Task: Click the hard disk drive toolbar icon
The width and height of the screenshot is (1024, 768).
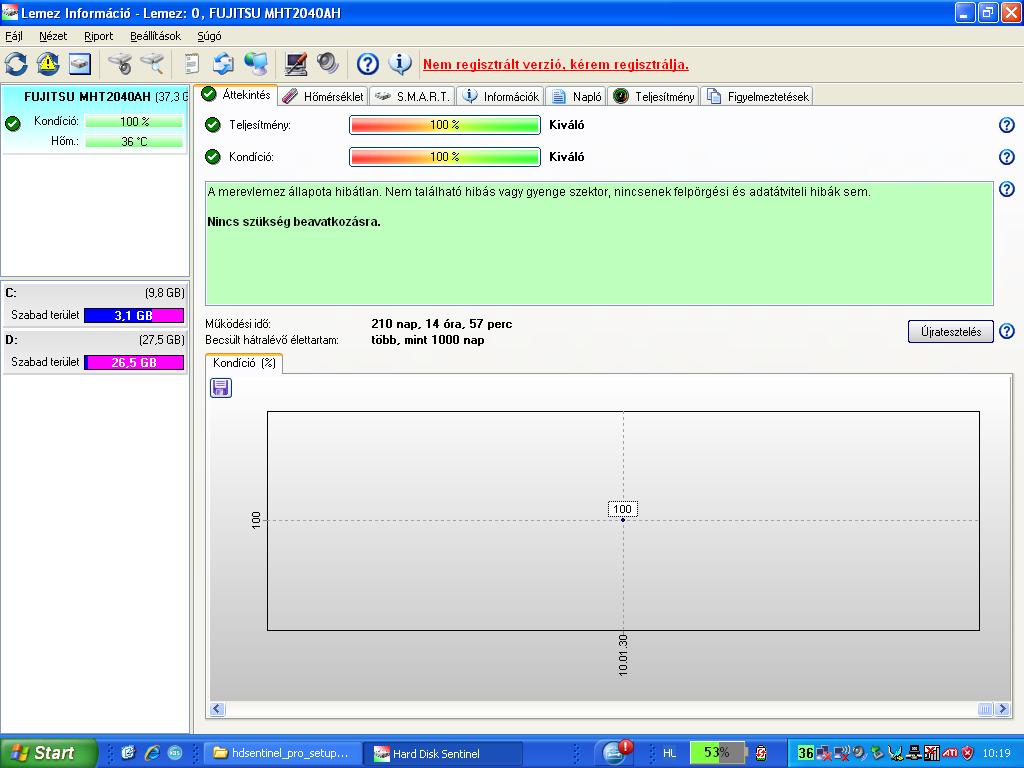Action: coord(80,64)
